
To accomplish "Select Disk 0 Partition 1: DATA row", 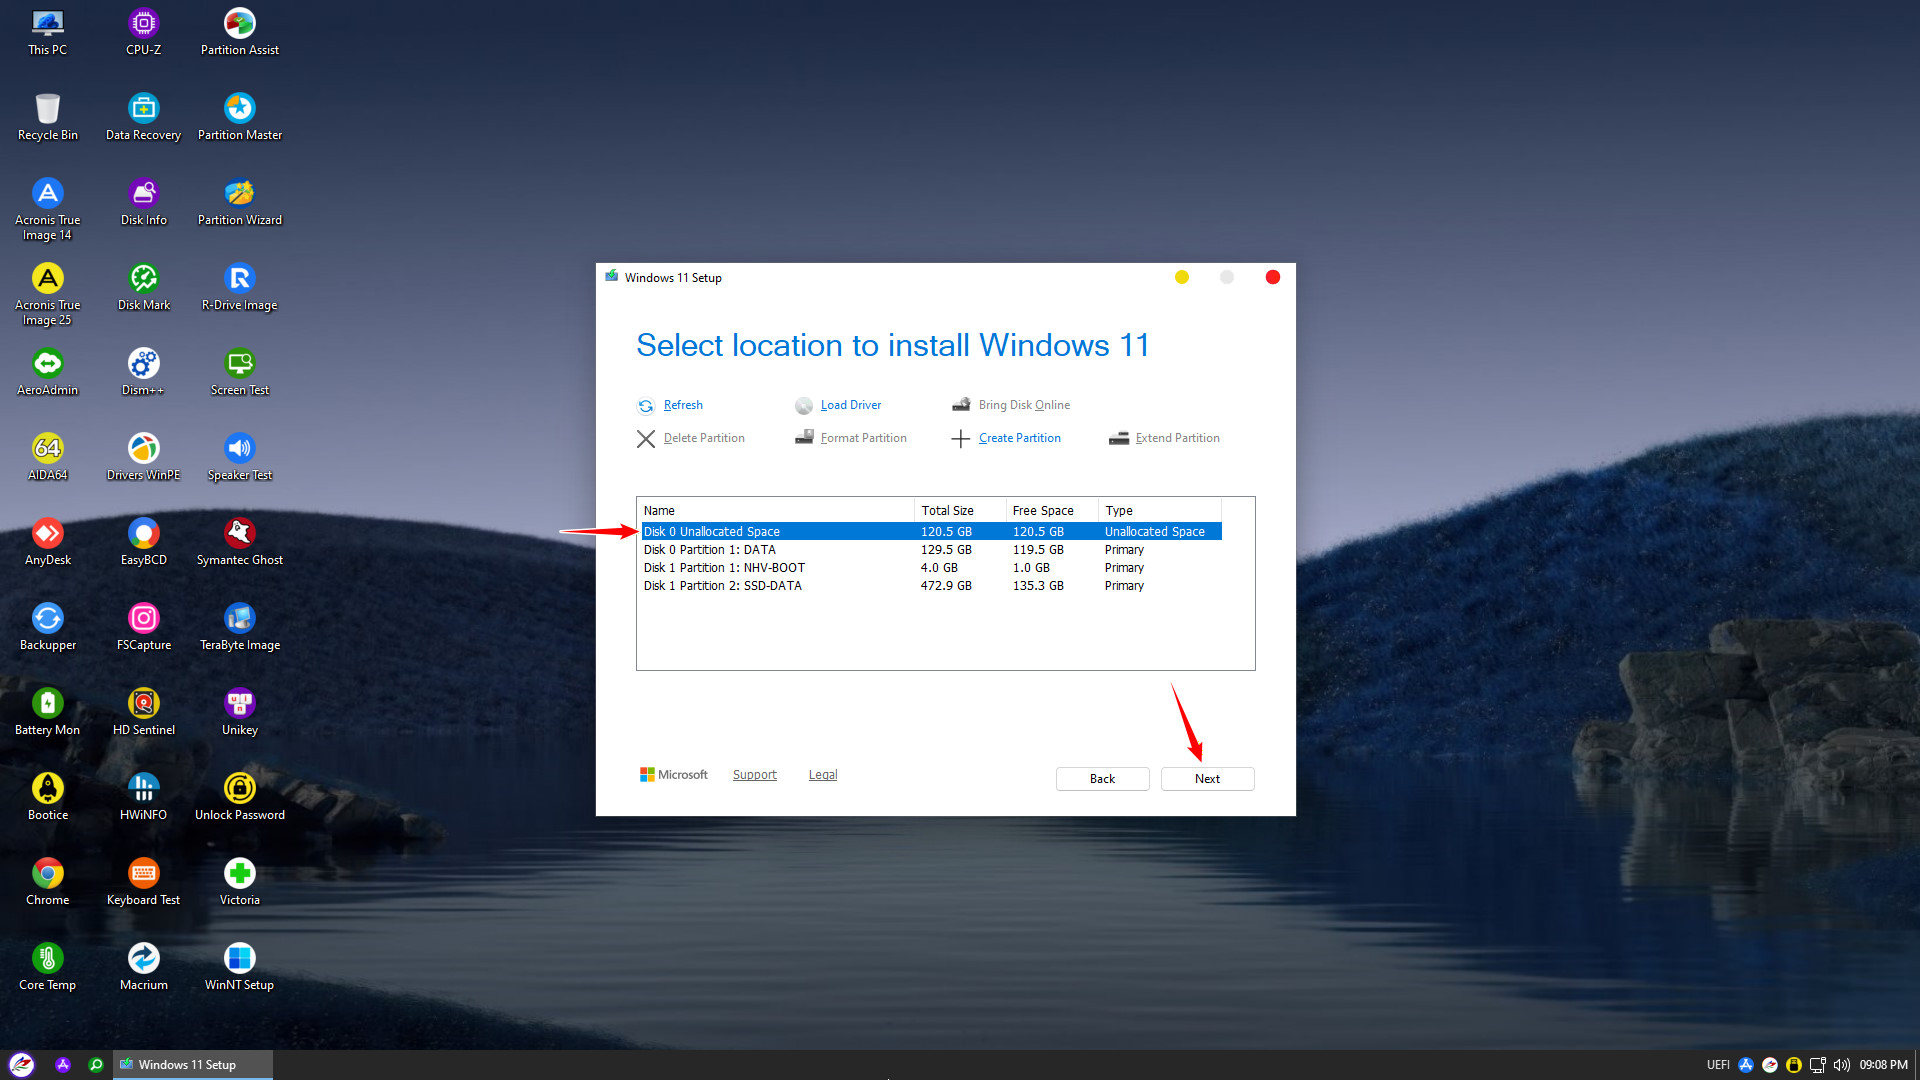I will coord(710,550).
